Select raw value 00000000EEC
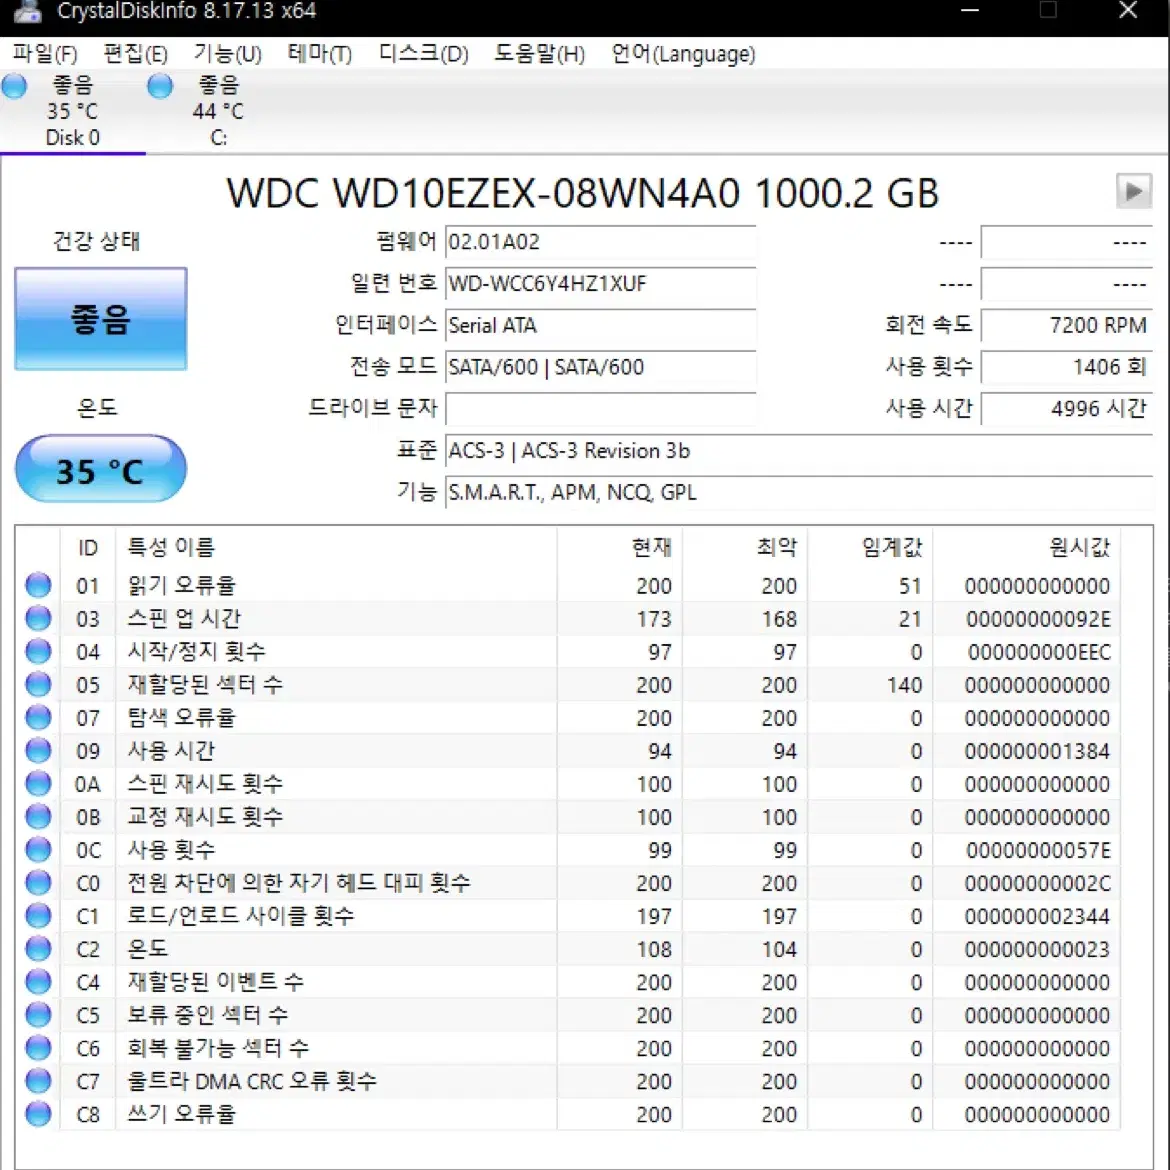Screen dimensions: 1170x1170 [1039, 652]
